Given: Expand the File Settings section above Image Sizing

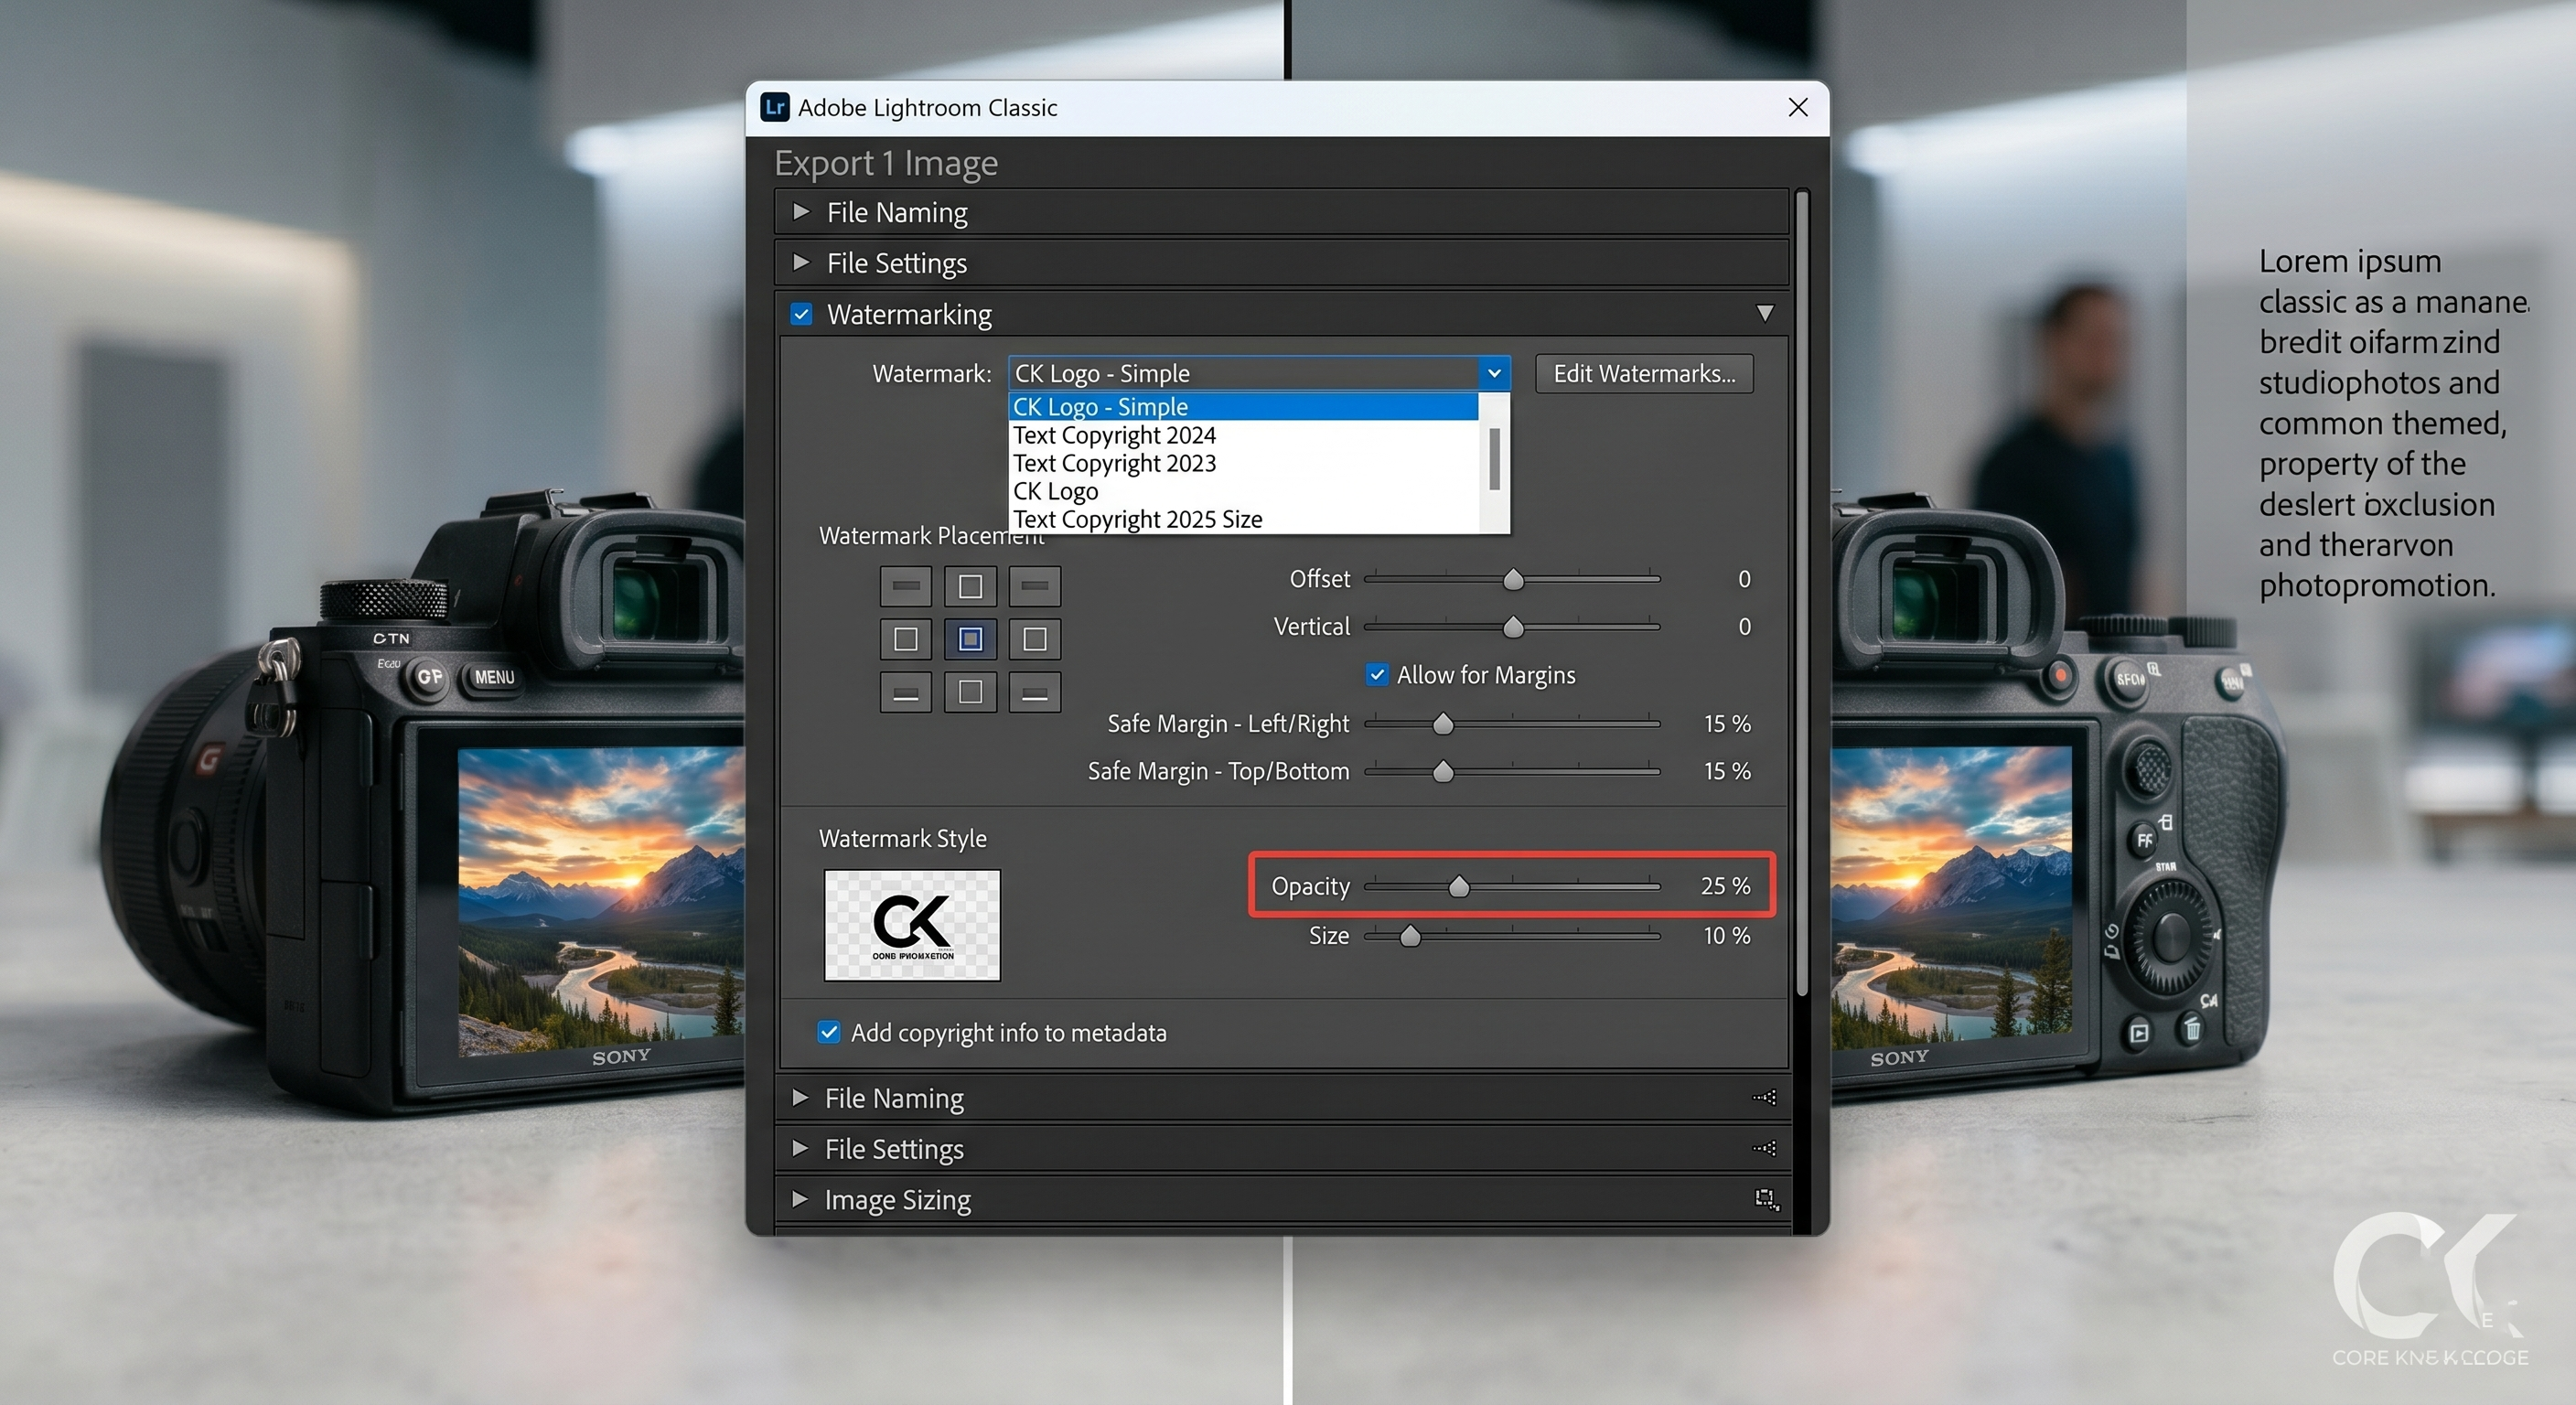Looking at the screenshot, I should pyautogui.click(x=799, y=1149).
